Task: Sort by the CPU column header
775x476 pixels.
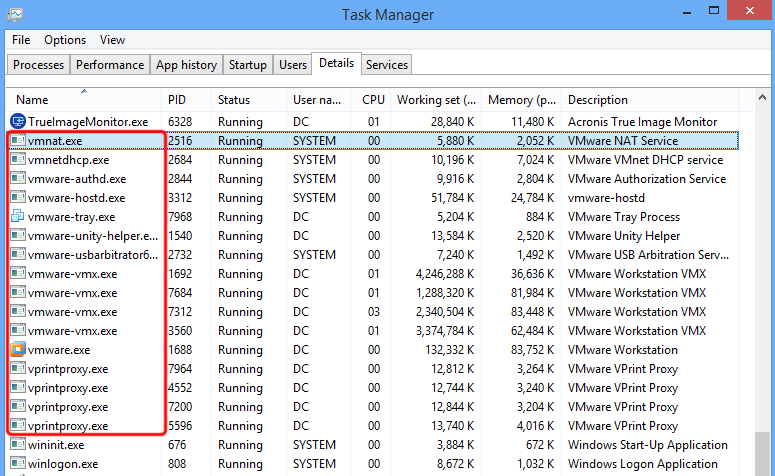Action: coord(371,100)
